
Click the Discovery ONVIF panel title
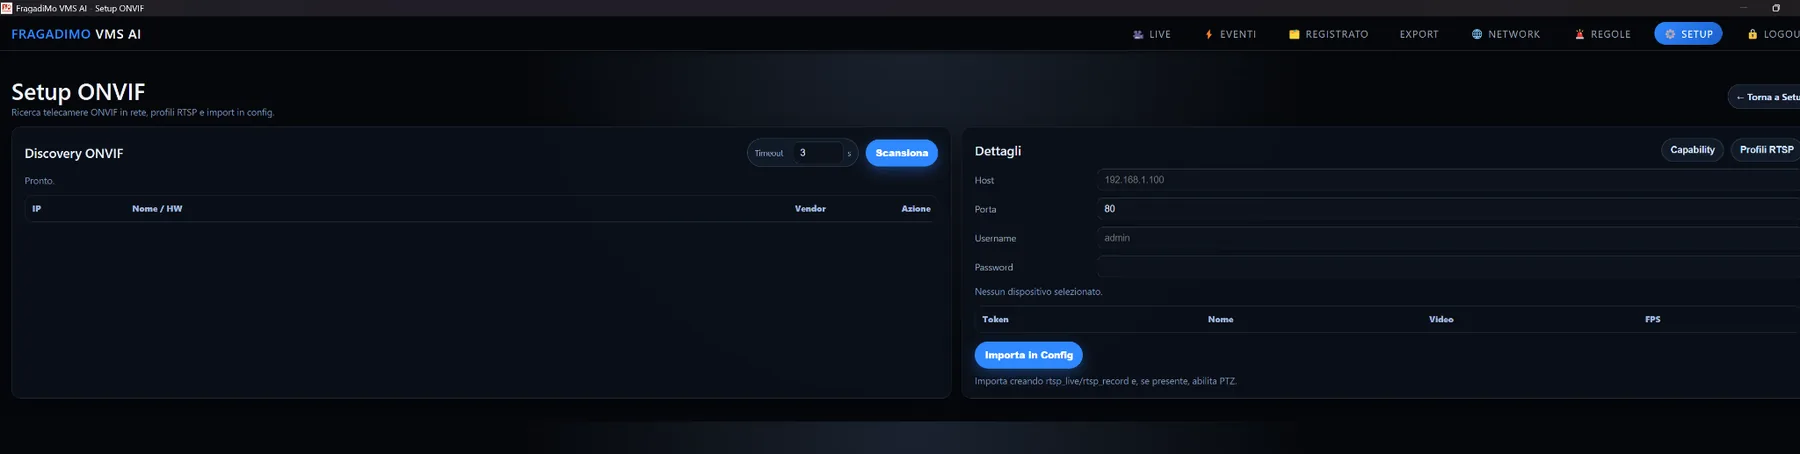[x=74, y=153]
